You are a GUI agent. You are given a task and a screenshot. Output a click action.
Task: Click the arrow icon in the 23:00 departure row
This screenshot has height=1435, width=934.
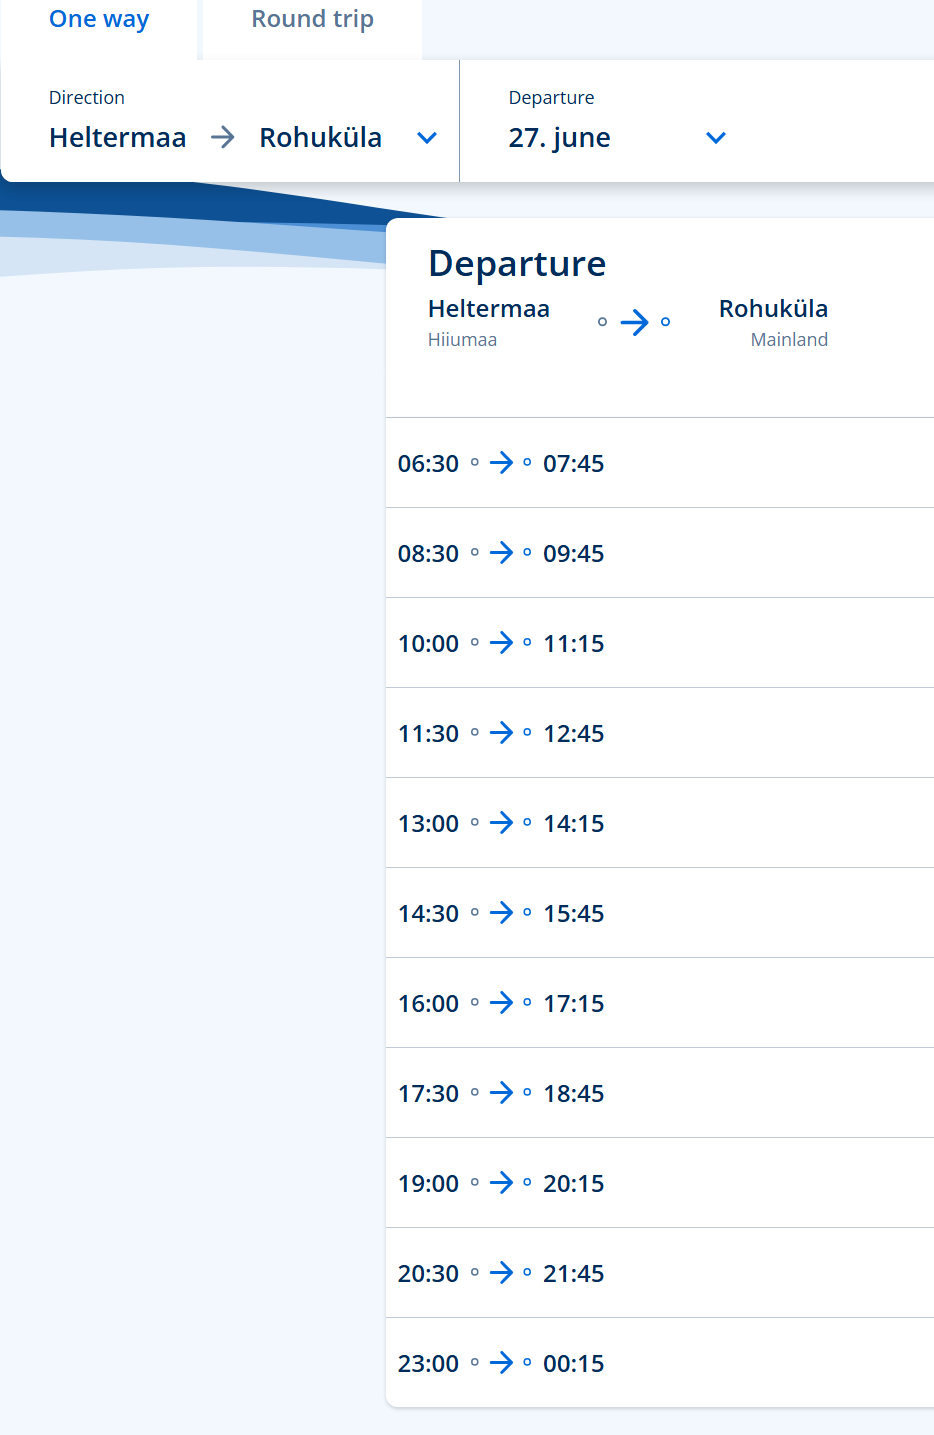[501, 1363]
